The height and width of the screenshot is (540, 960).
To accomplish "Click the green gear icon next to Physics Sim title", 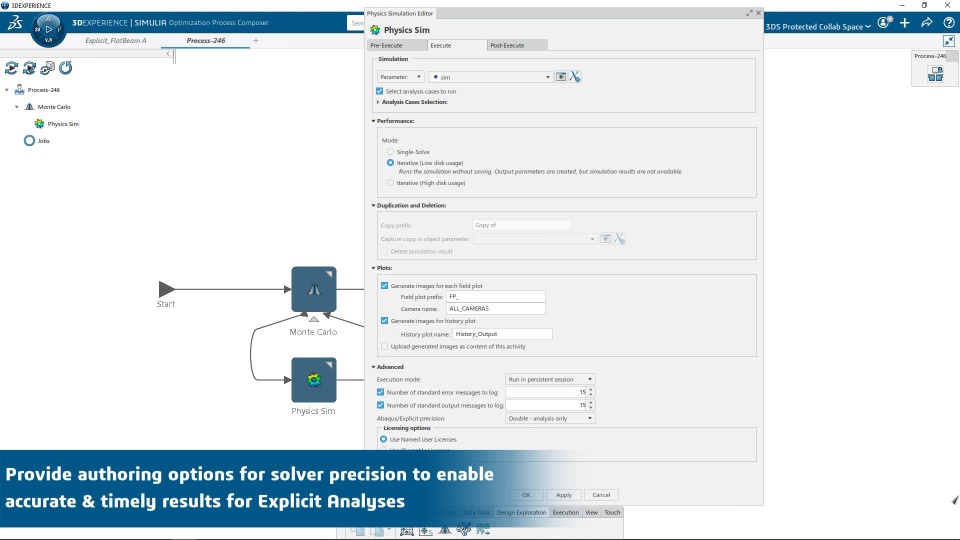I will 375,29.
